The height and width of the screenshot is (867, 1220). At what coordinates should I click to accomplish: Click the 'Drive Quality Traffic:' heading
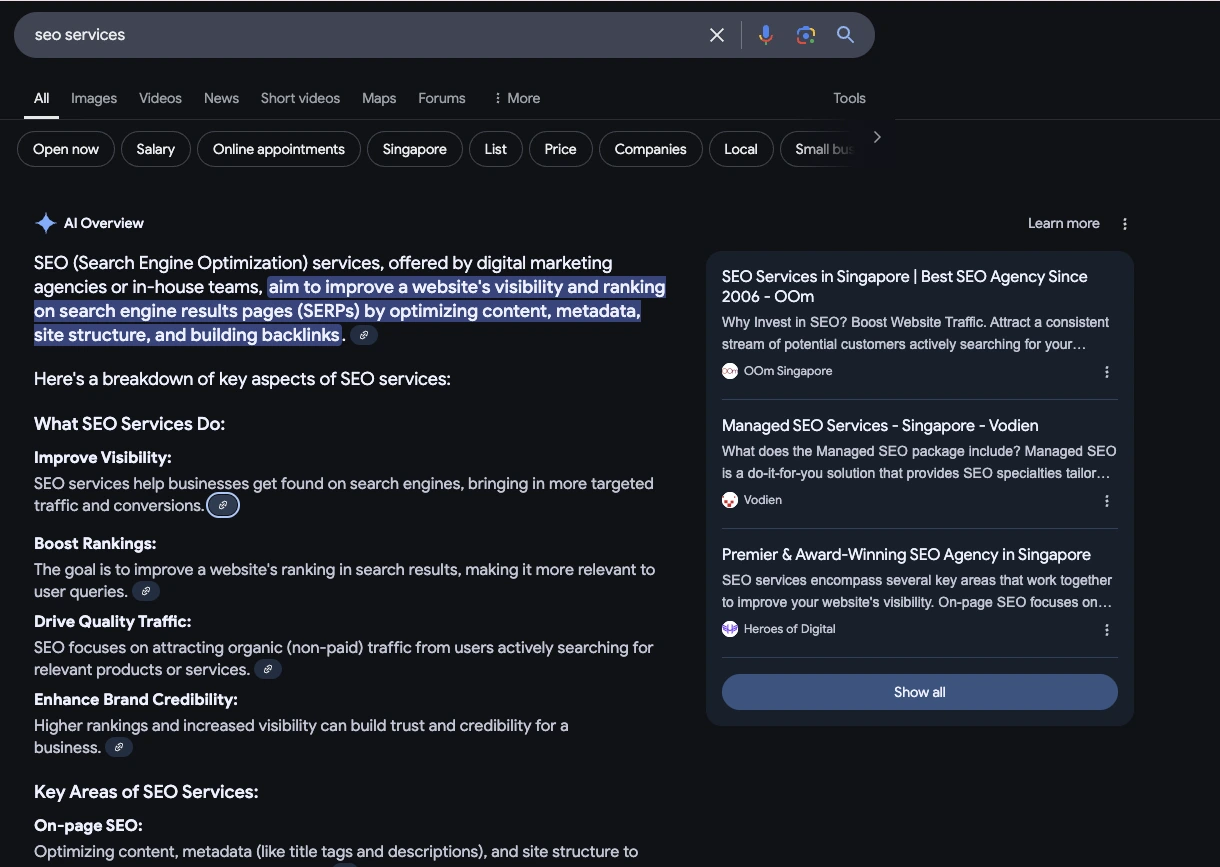tap(113, 621)
